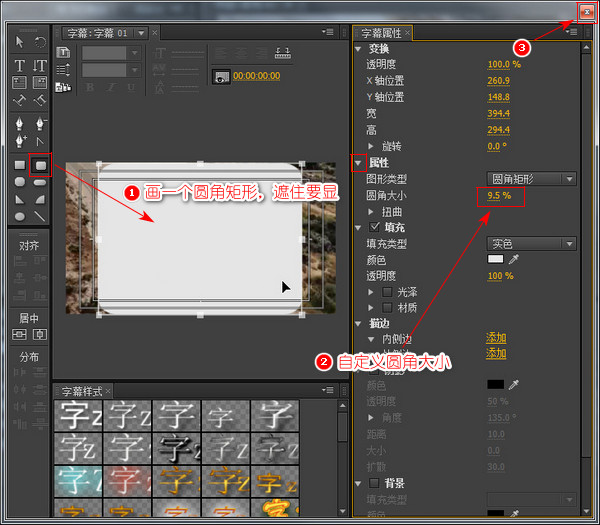
Task: Click the New Title Based on Current icon
Action: click(63, 52)
